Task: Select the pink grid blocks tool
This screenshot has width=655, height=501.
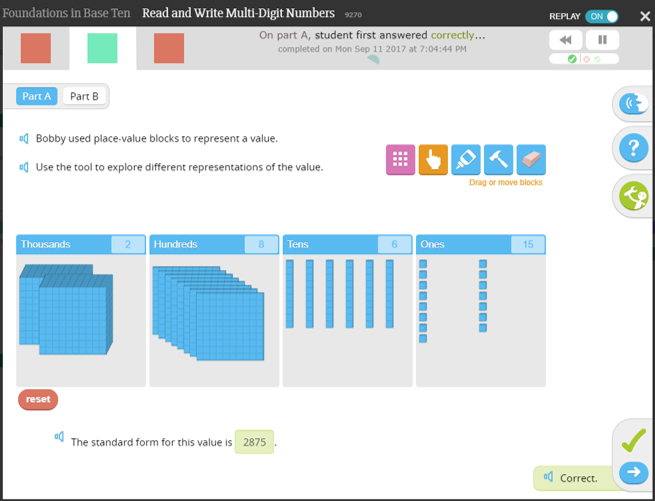Action: pyautogui.click(x=400, y=159)
